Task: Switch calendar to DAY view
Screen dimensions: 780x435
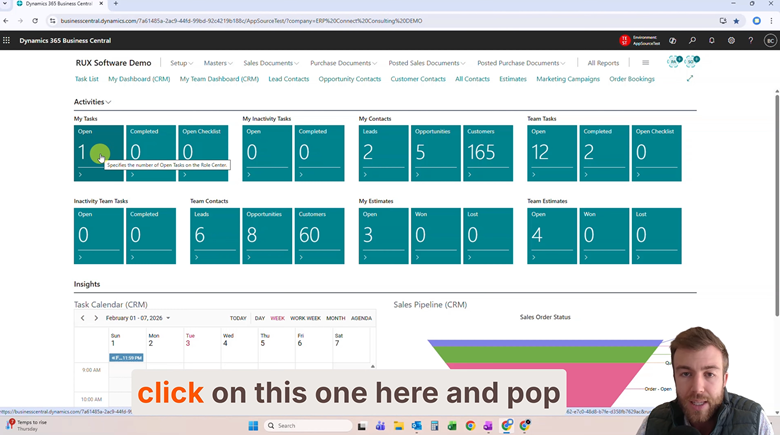Action: click(x=260, y=318)
